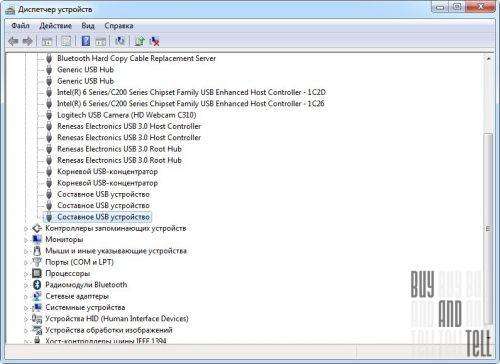
Task: Select Logitech USB Camera (HD Webcam C310)
Action: (x=127, y=115)
